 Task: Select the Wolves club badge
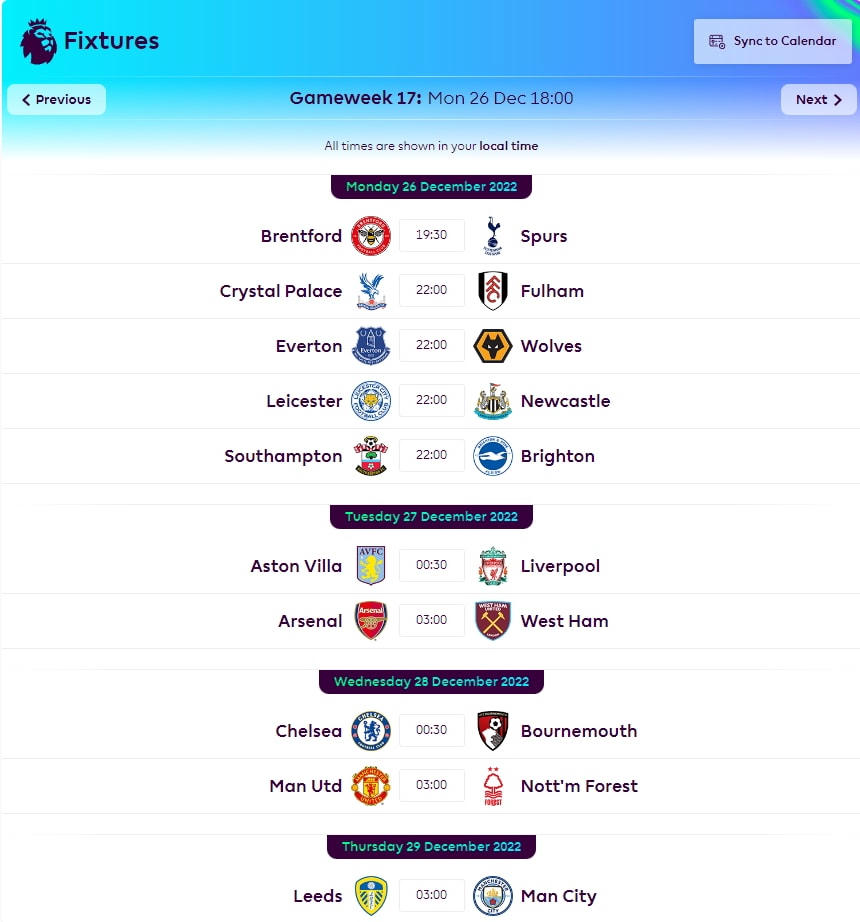point(492,346)
